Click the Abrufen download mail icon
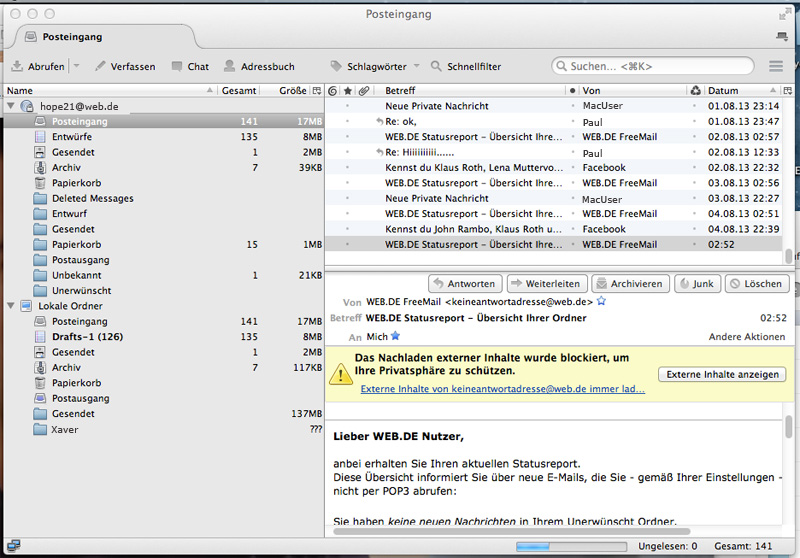This screenshot has width=800, height=558. (x=17, y=66)
